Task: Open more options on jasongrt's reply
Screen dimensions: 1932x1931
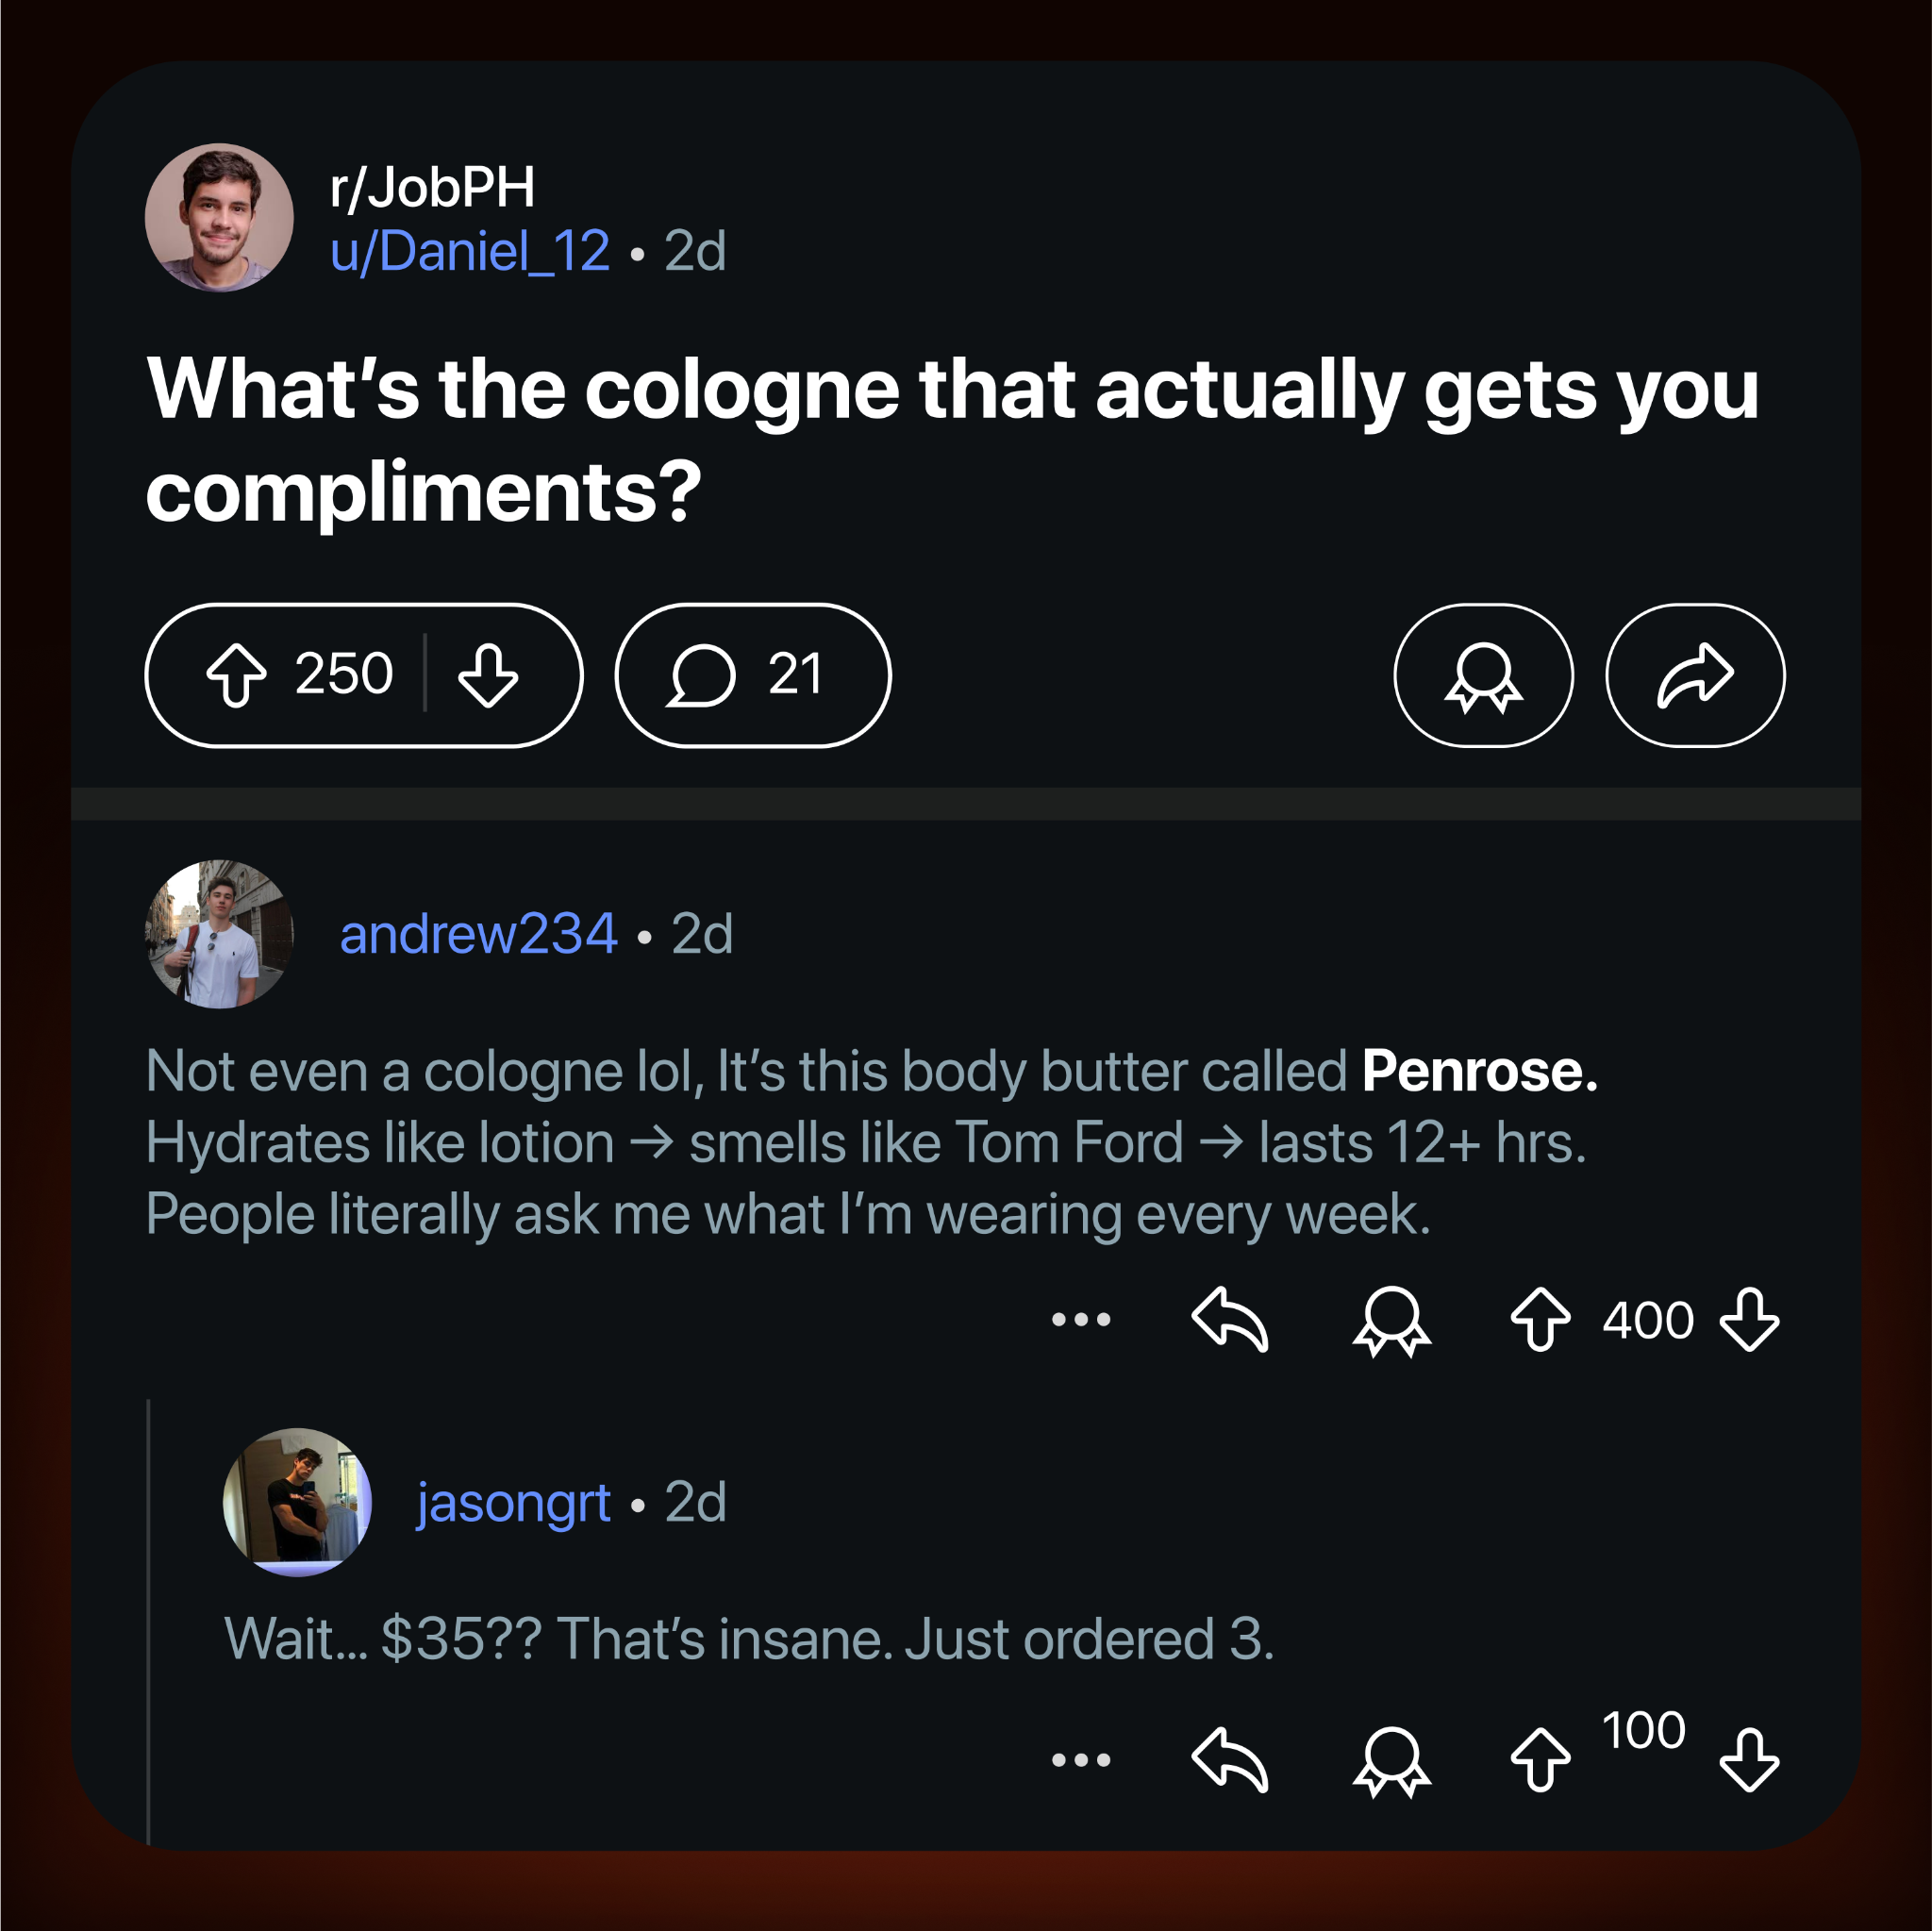Action: (1081, 1760)
